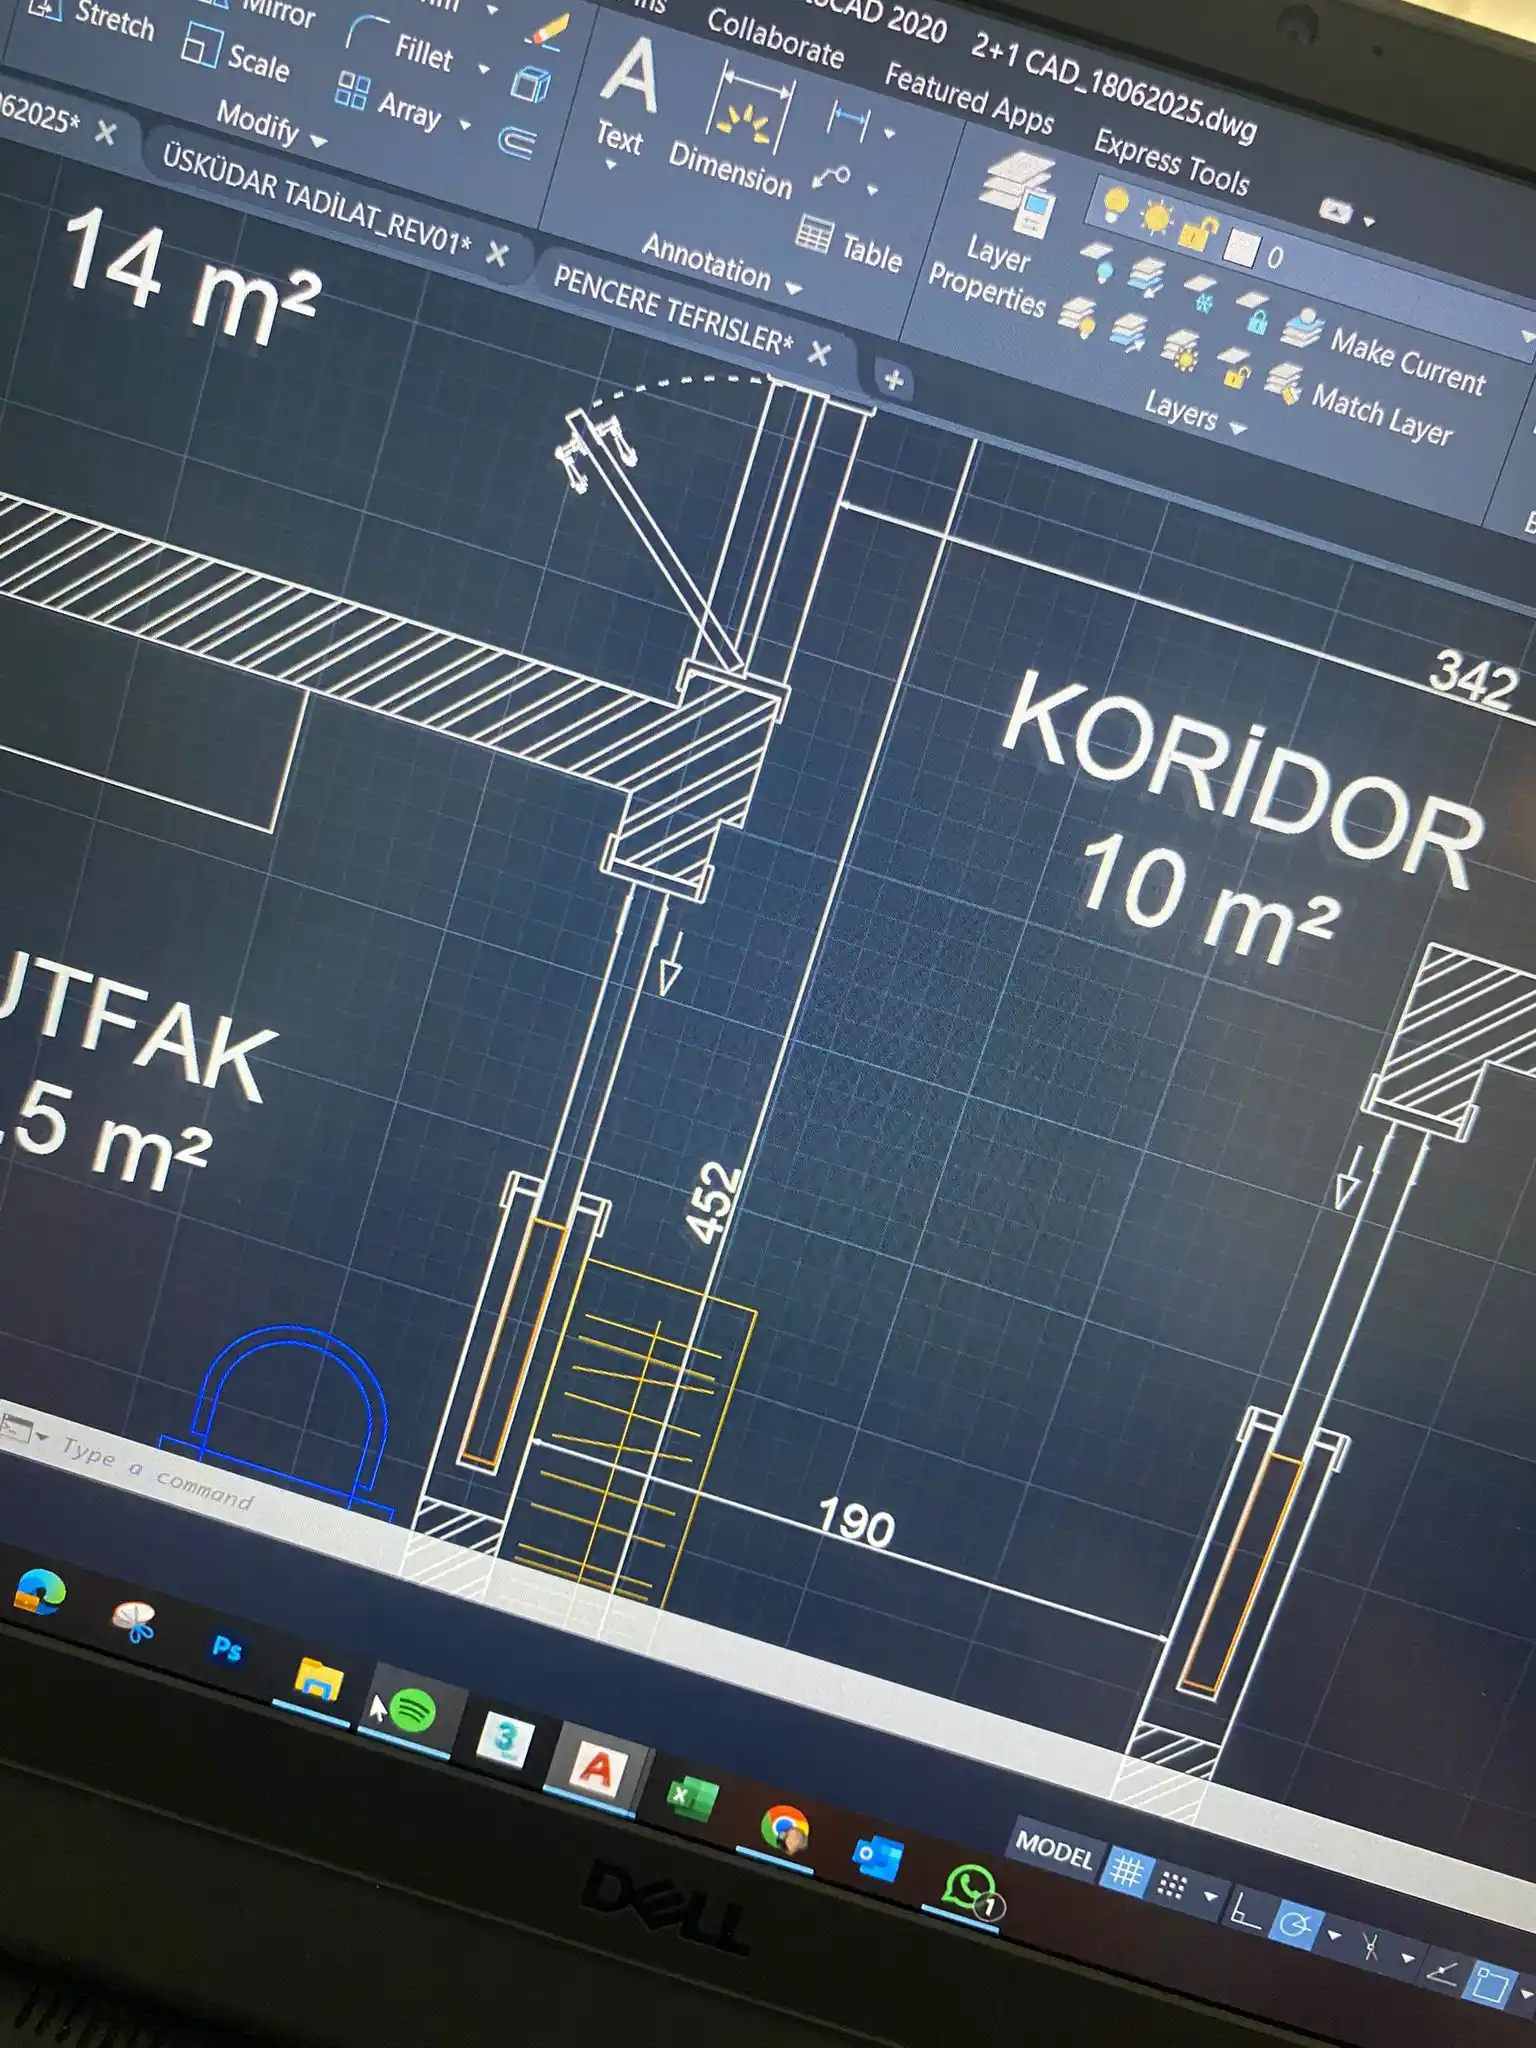Open Spotify from the taskbar

[x=412, y=1712]
